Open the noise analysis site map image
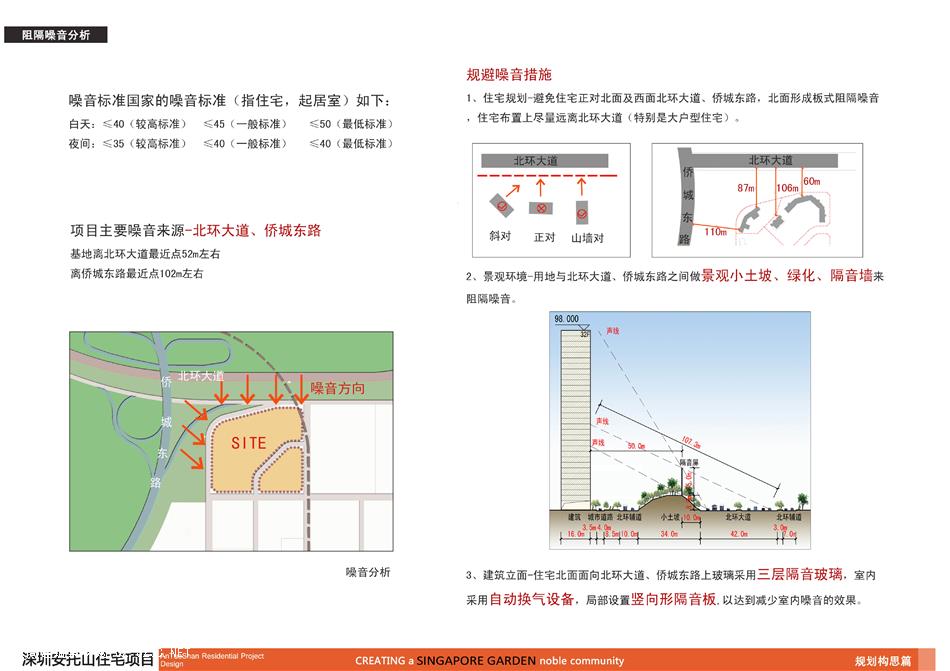950x671 pixels. tap(231, 441)
